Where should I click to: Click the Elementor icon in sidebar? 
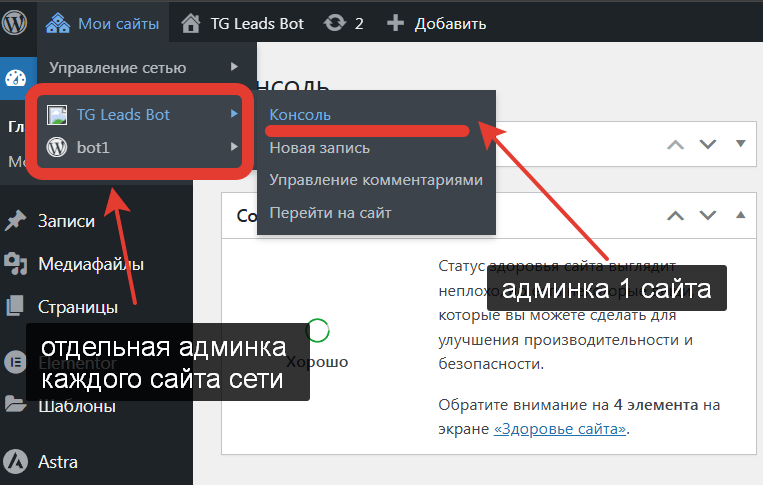click(x=16, y=362)
